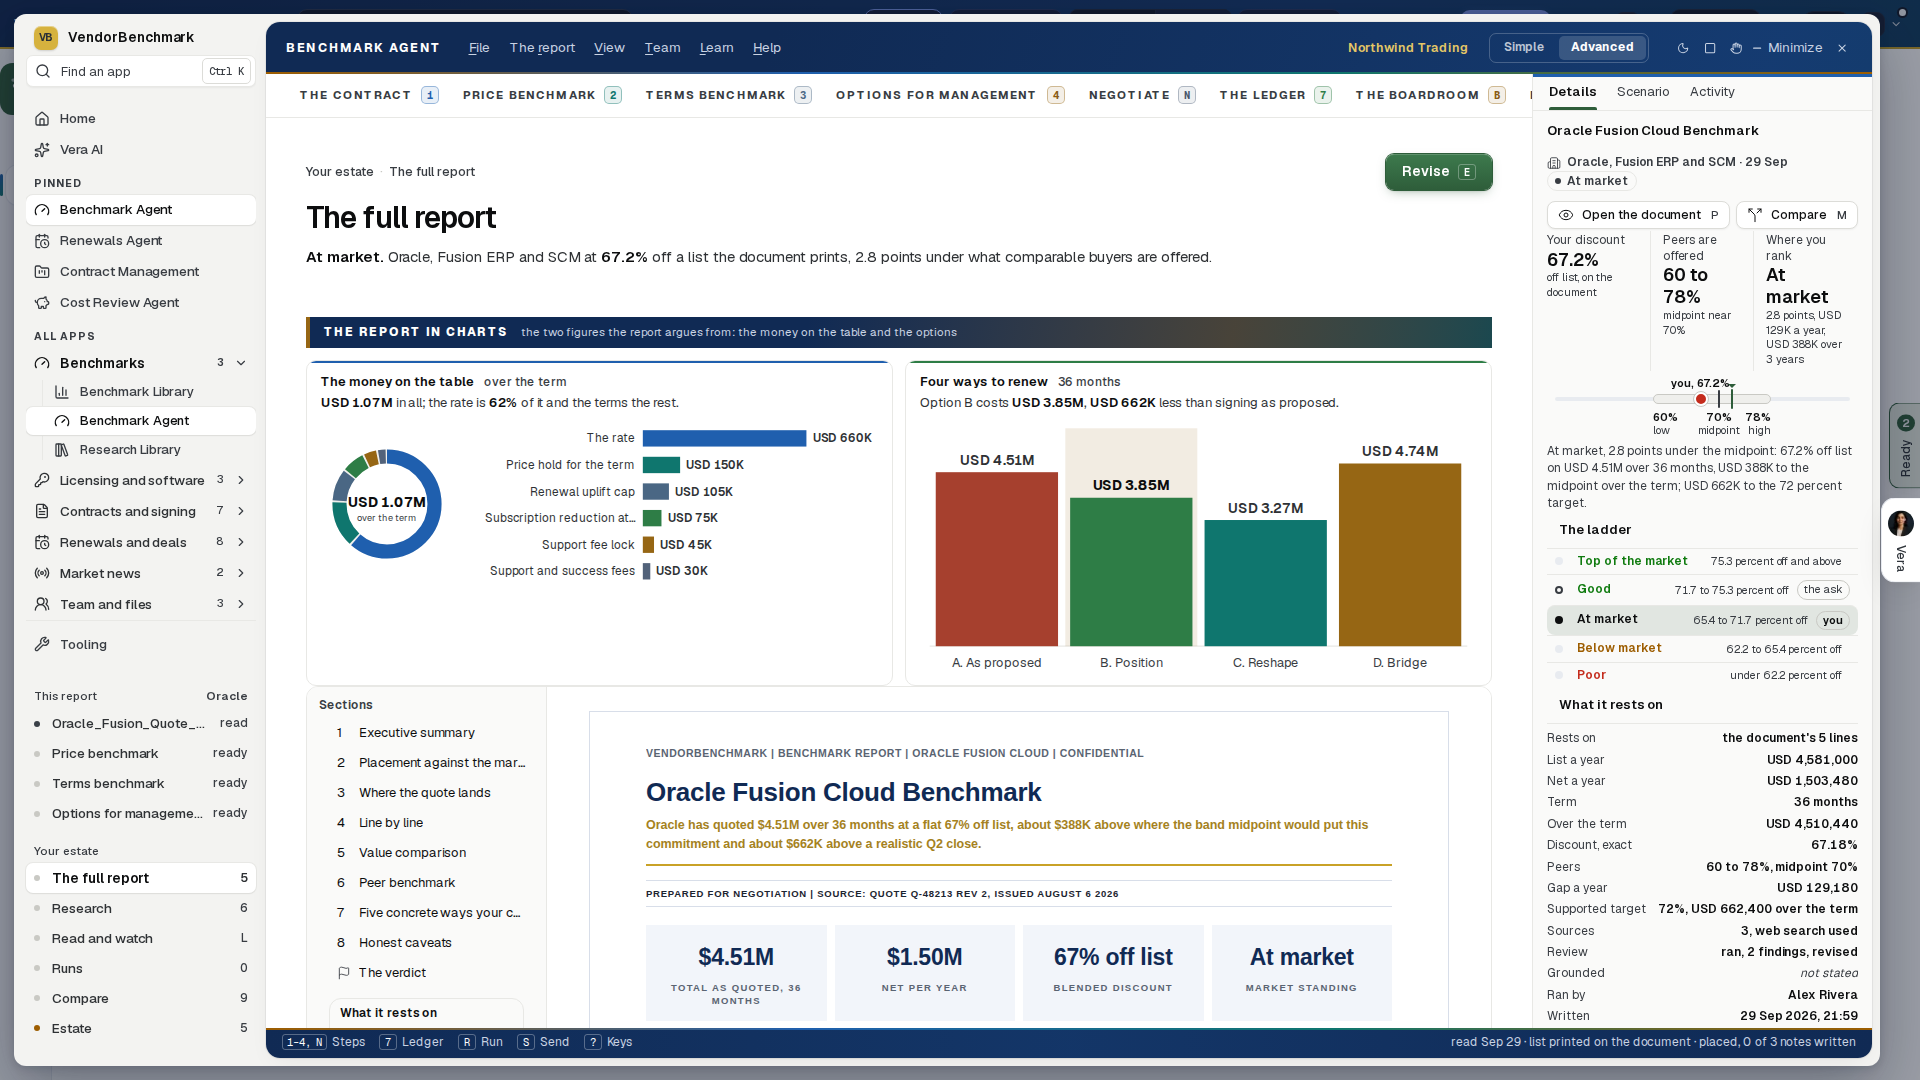Click the red you marker on discount slider
The width and height of the screenshot is (1920, 1080).
pyautogui.click(x=1701, y=399)
